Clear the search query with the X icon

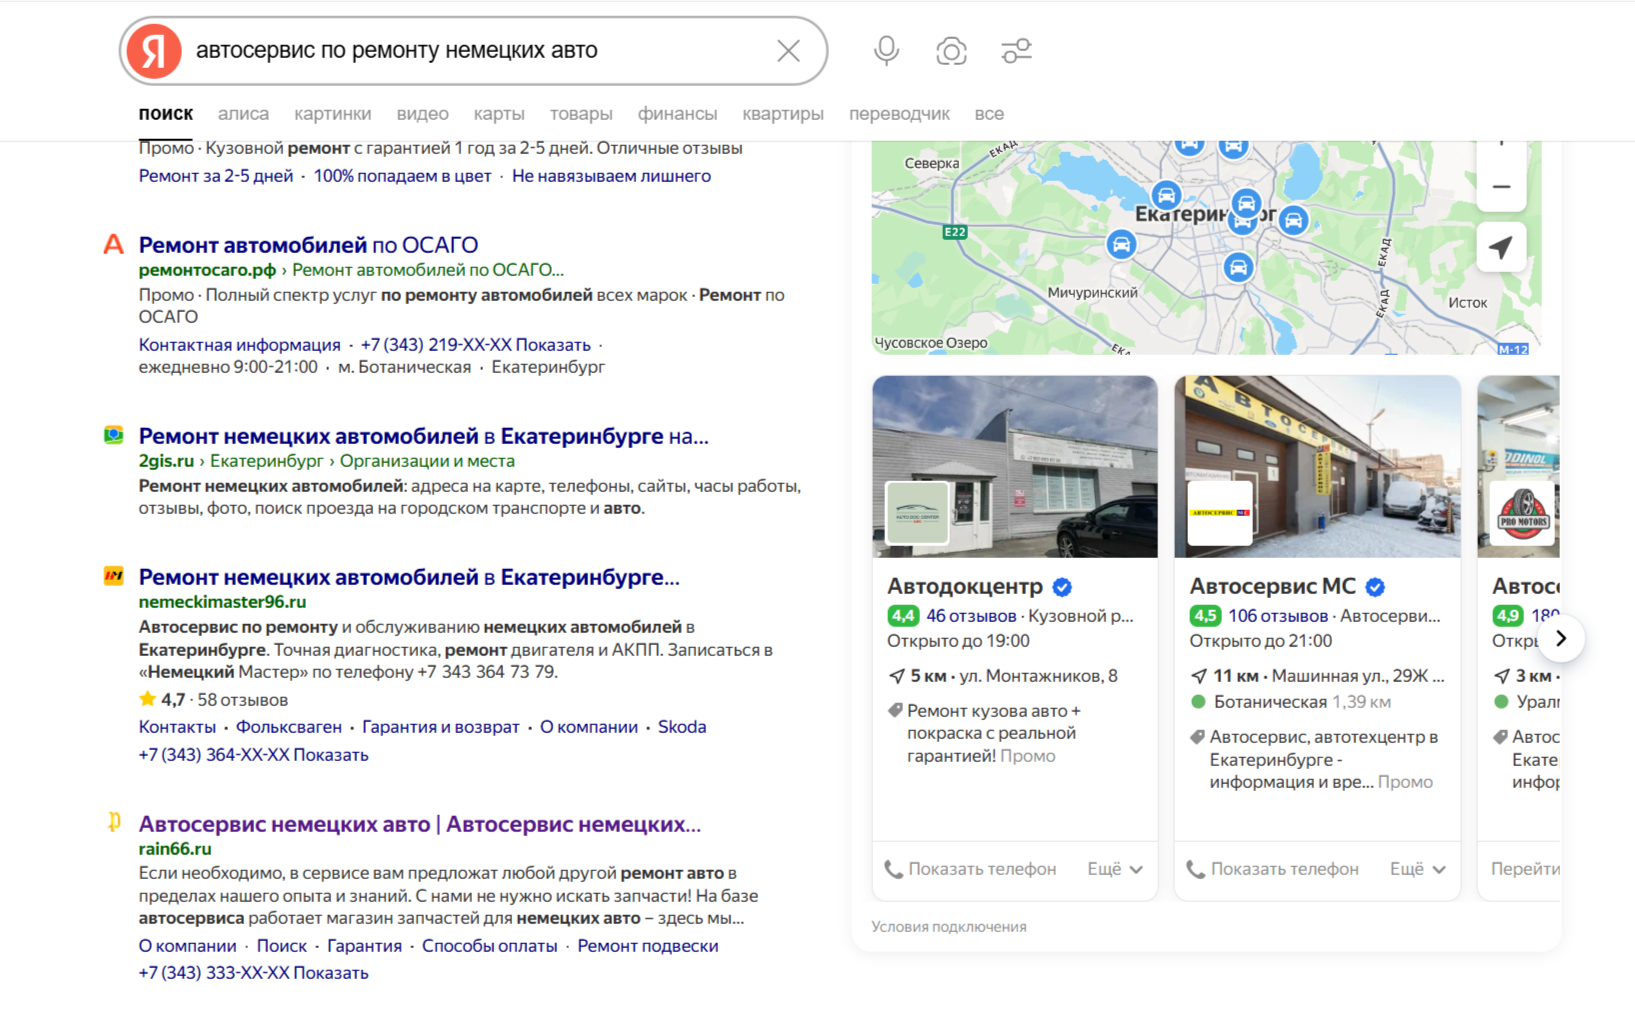[x=788, y=50]
